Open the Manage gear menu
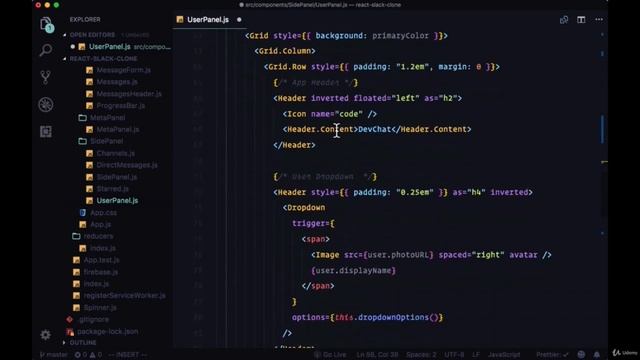The height and width of the screenshot is (360, 640). point(46,335)
